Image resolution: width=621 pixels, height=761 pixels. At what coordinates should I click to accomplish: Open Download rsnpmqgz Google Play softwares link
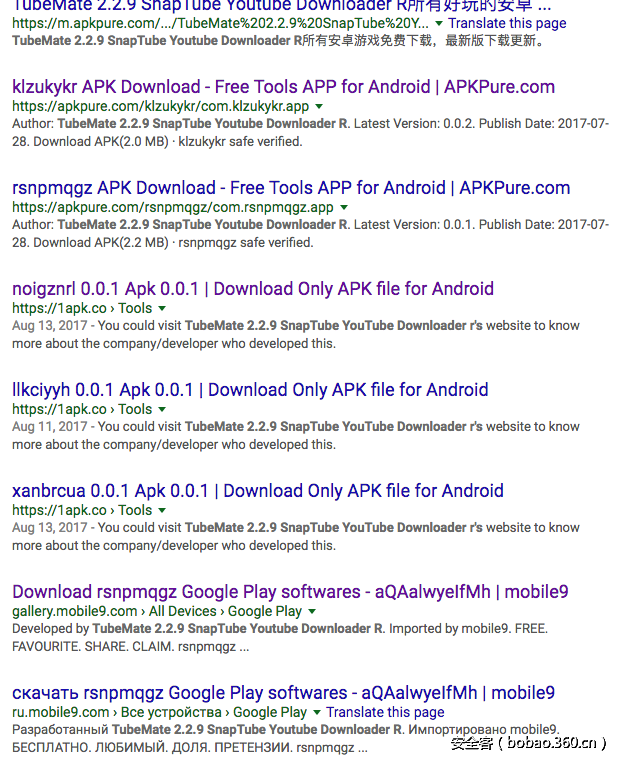(x=290, y=592)
